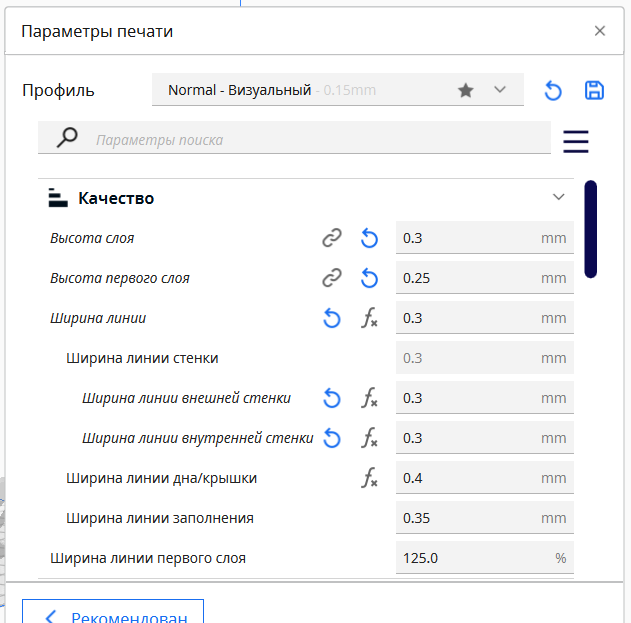
Task: Open the settings visibility hamburger menu
Action: coord(576,141)
